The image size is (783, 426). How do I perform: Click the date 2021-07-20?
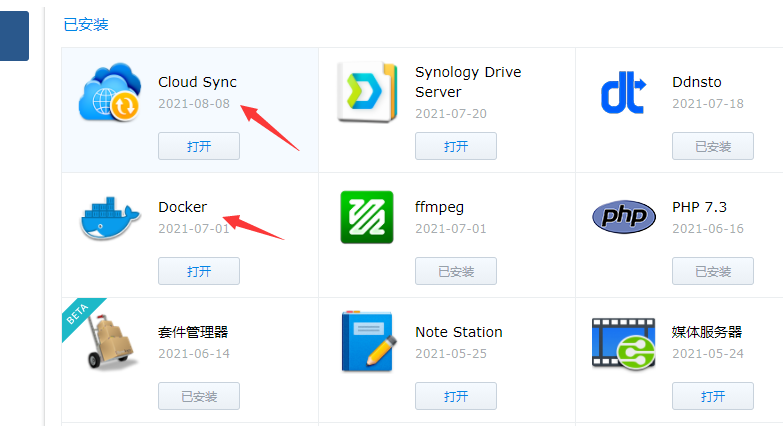tap(451, 113)
